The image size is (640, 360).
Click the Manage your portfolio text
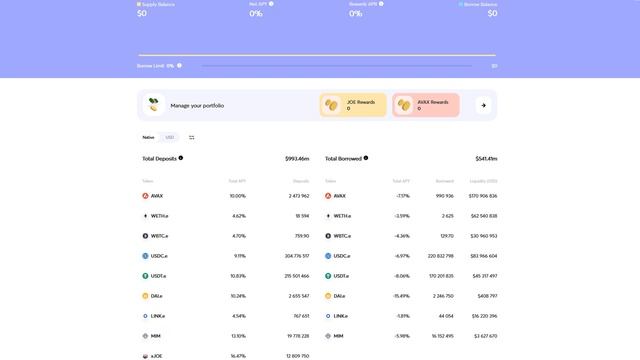click(197, 106)
